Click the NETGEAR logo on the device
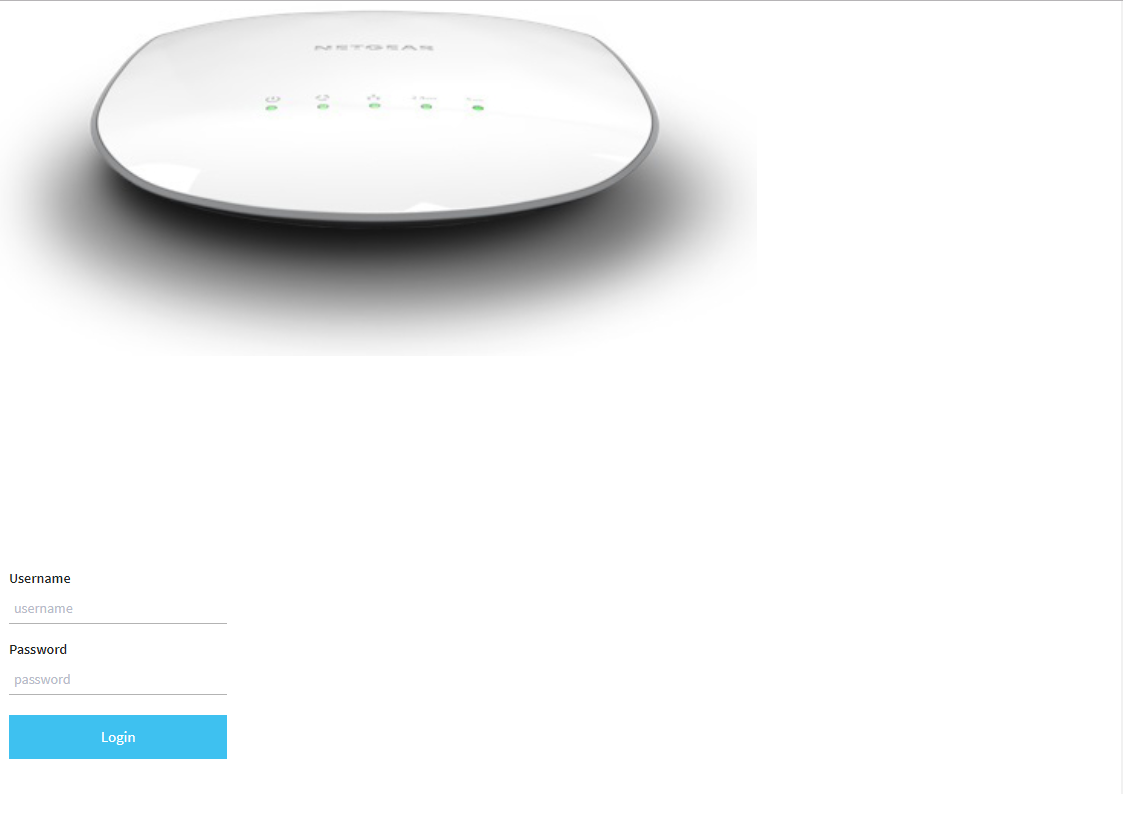 [374, 48]
